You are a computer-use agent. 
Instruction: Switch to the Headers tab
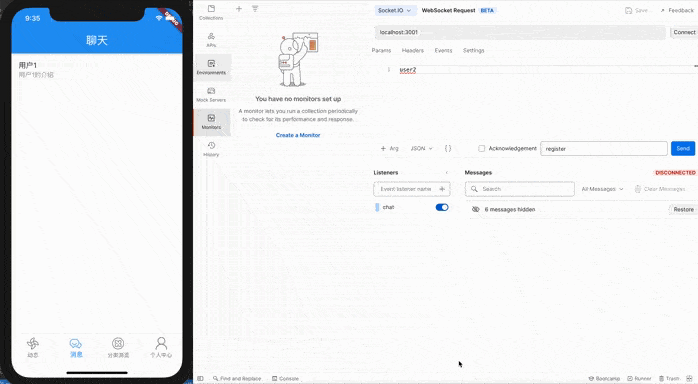(413, 51)
